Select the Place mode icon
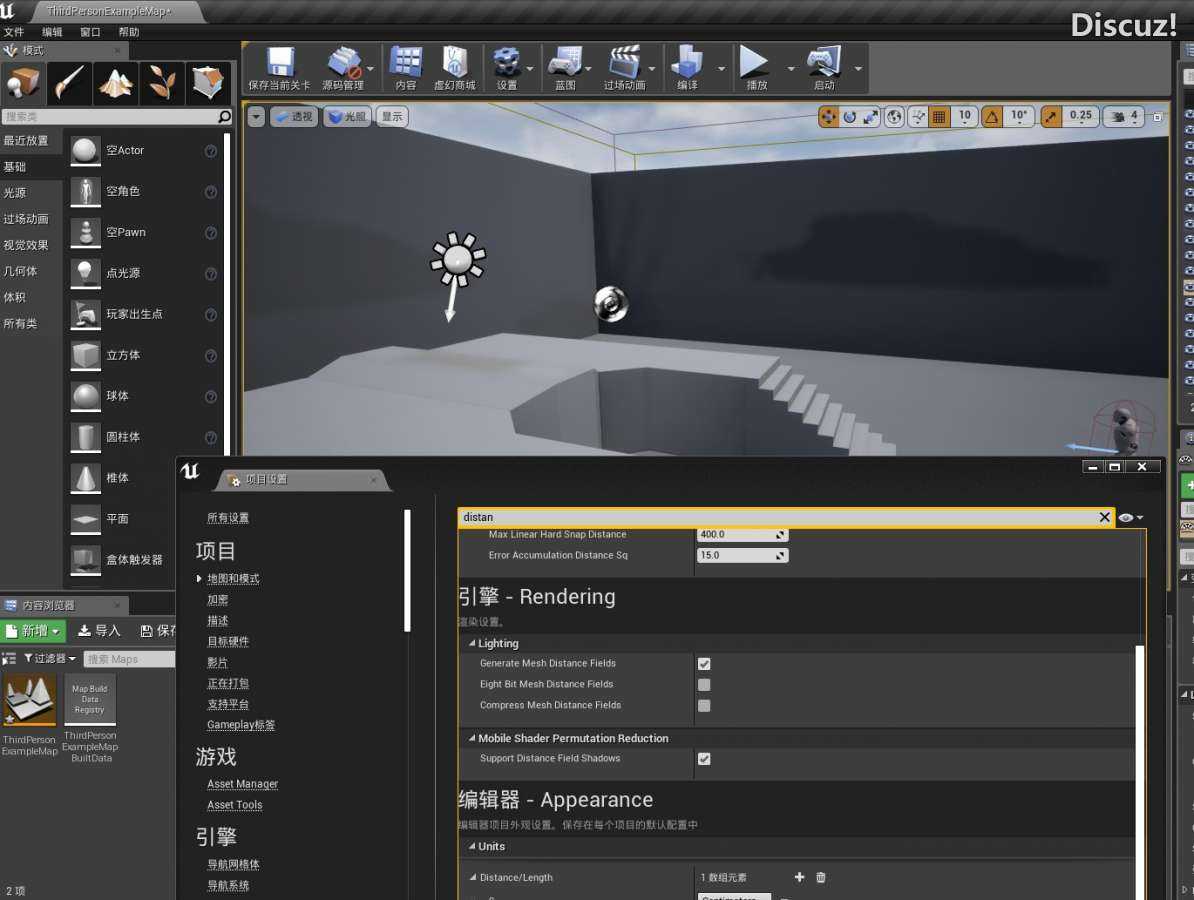1194x900 pixels. 23,82
